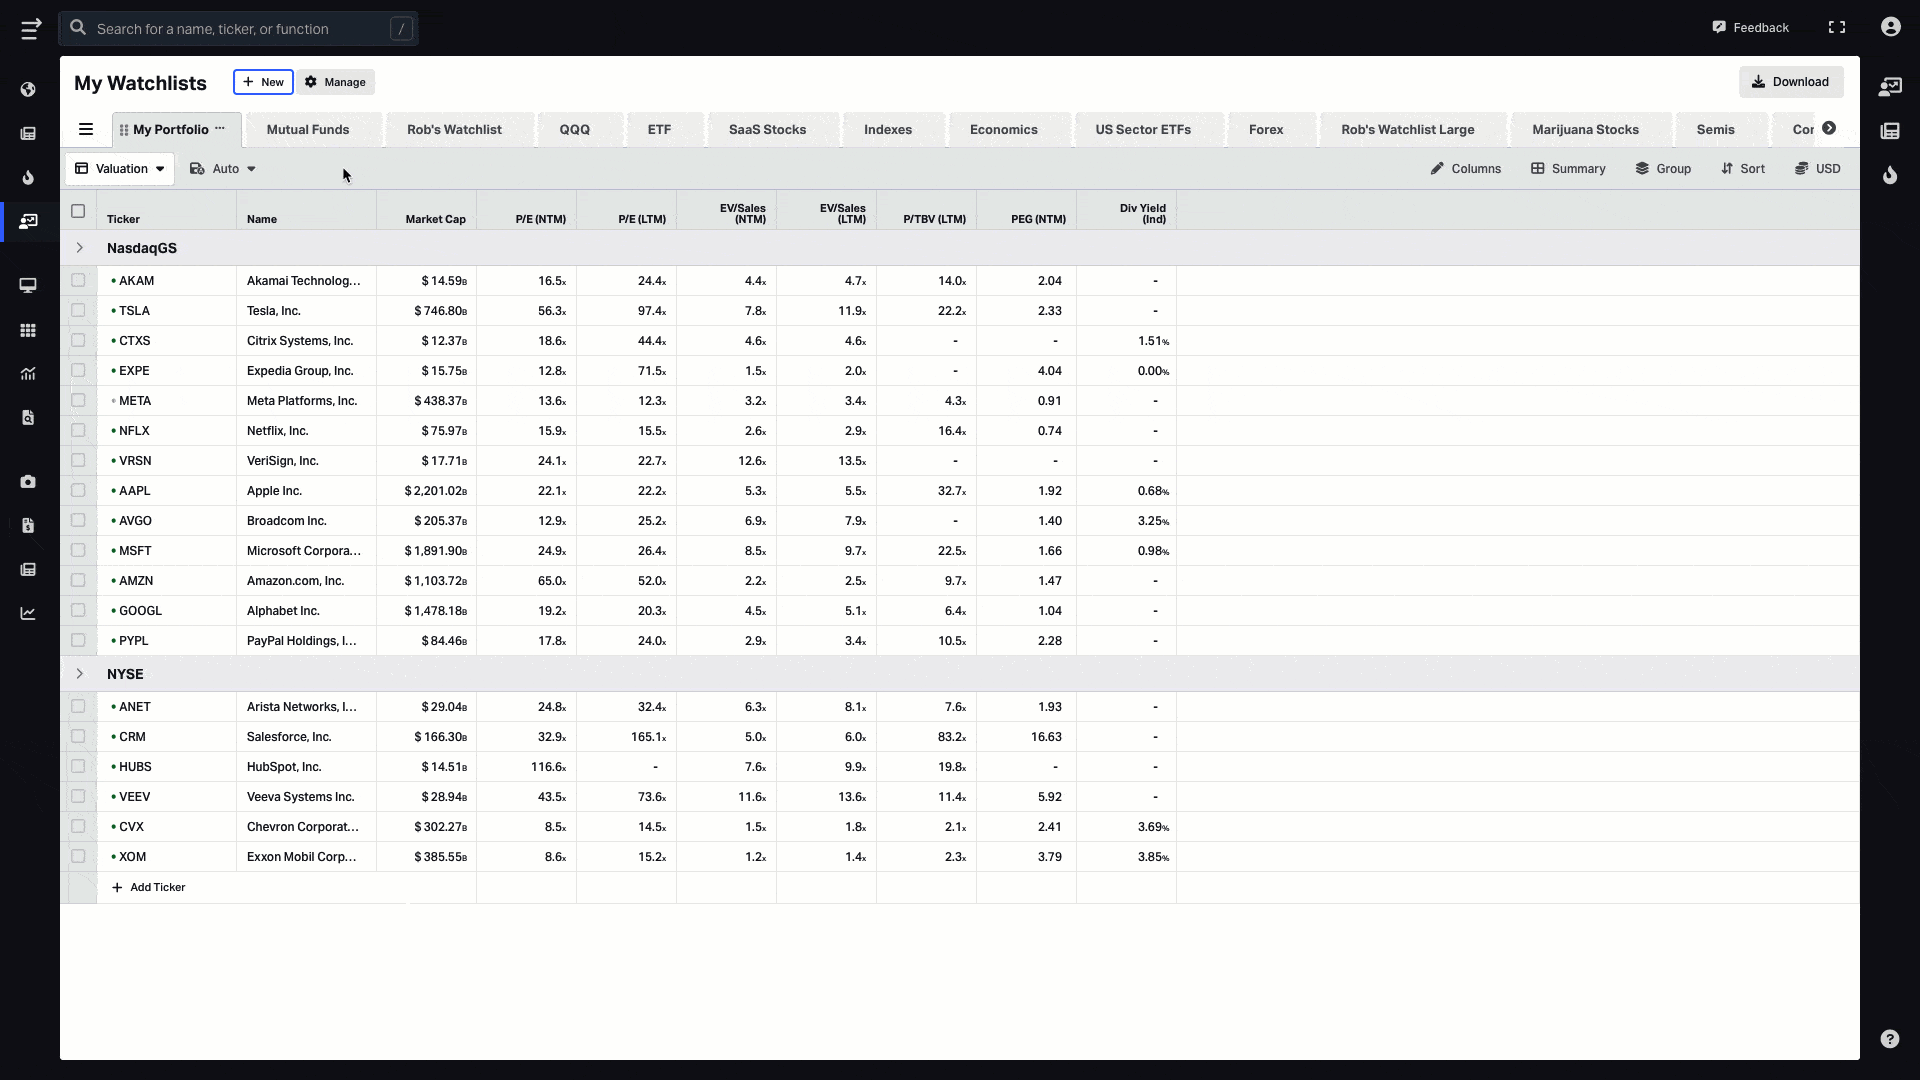Open the help question mark icon
This screenshot has height=1080, width=1920.
[x=1889, y=1039]
